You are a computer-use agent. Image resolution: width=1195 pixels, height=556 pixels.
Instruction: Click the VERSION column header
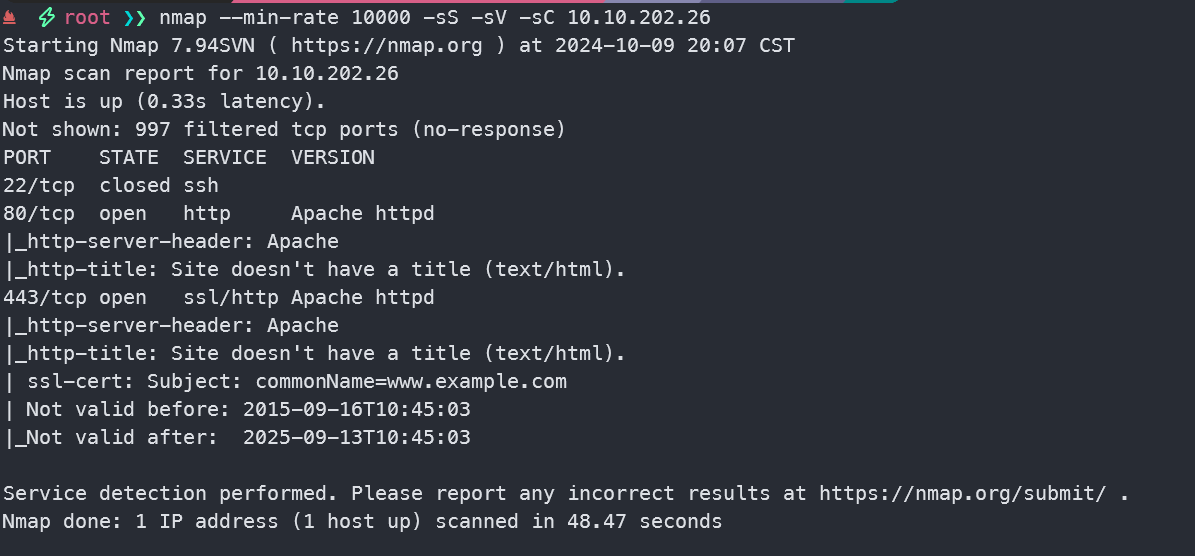pyautogui.click(x=333, y=157)
